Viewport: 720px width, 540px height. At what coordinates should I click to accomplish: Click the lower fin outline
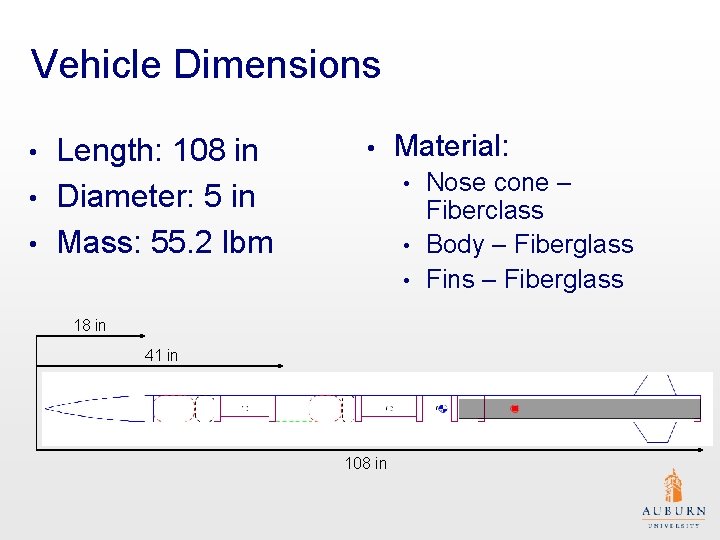pos(655,432)
